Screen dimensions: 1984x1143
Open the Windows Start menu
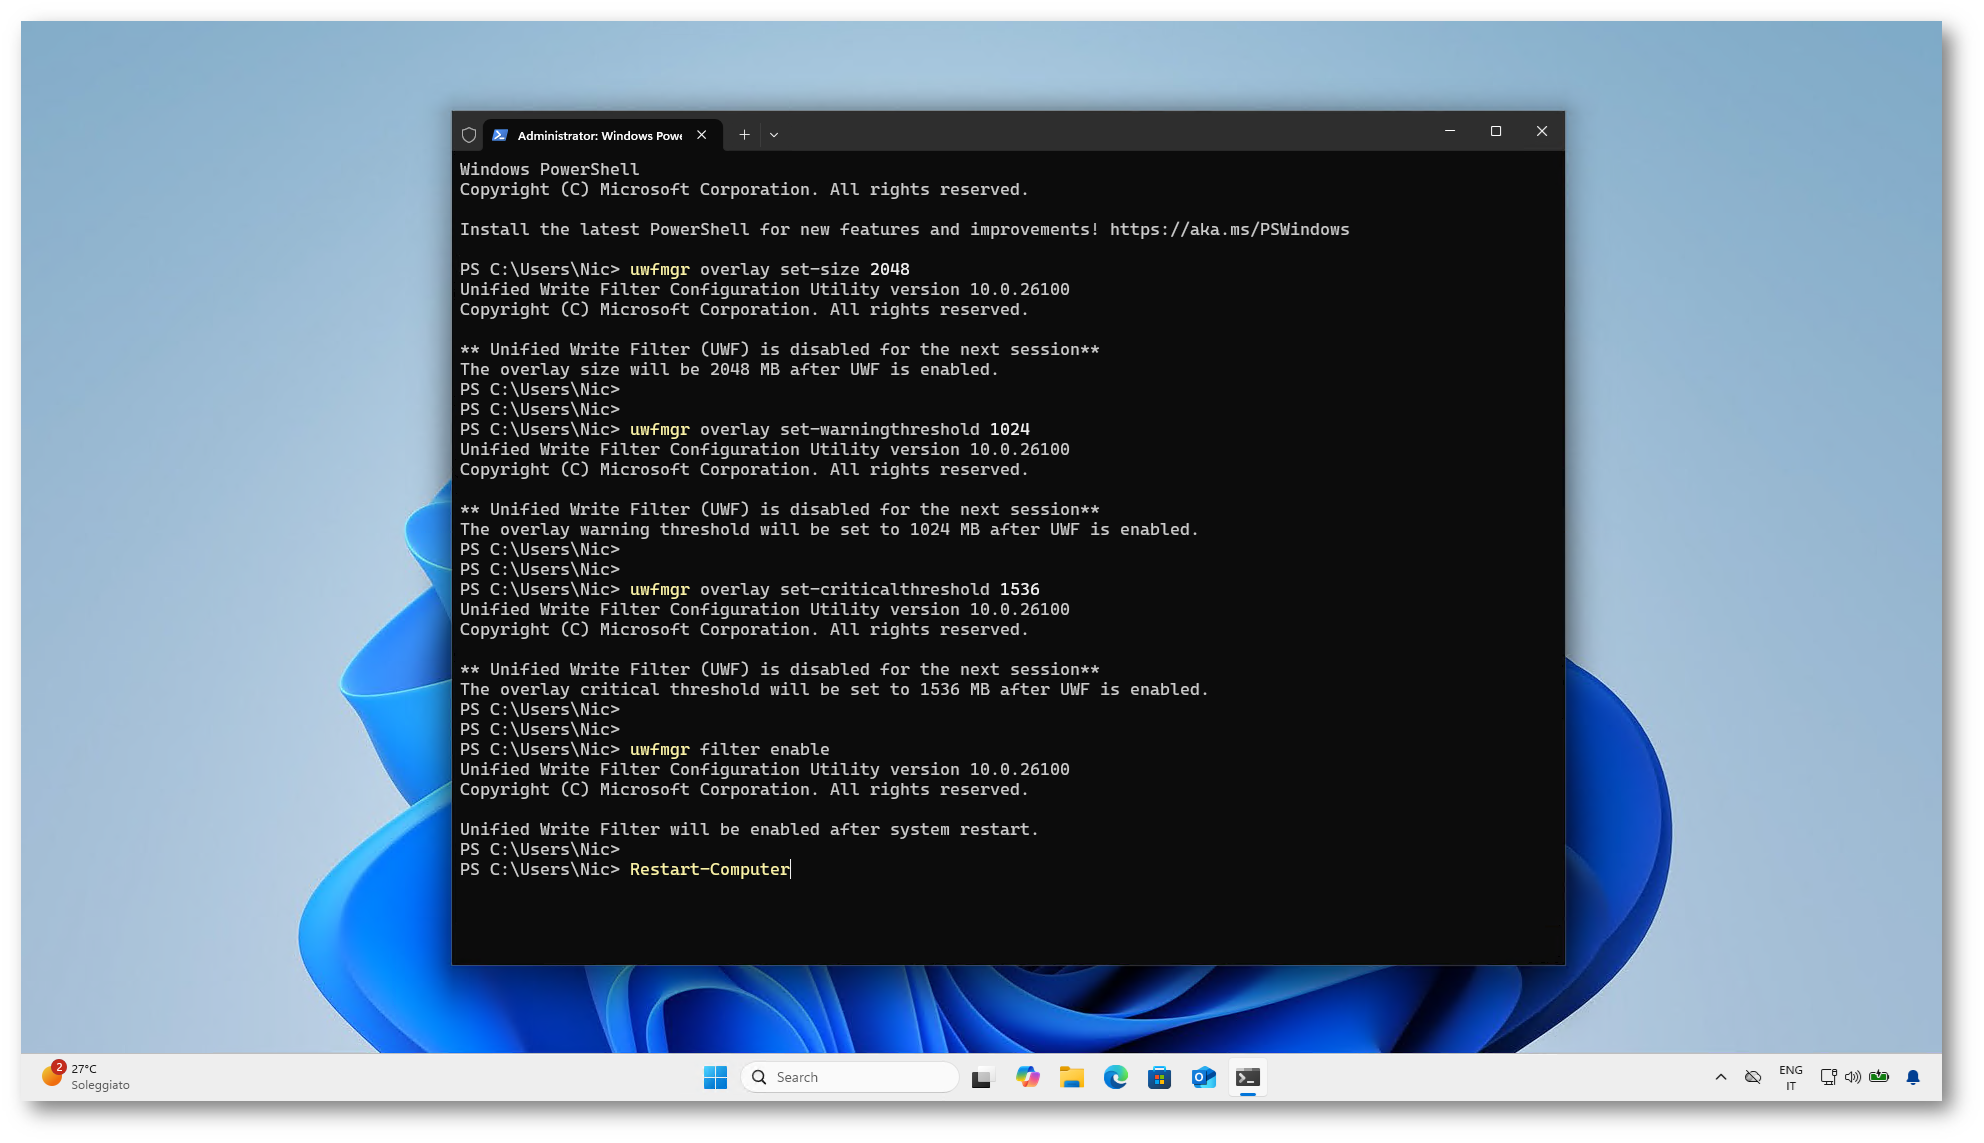coord(716,1077)
